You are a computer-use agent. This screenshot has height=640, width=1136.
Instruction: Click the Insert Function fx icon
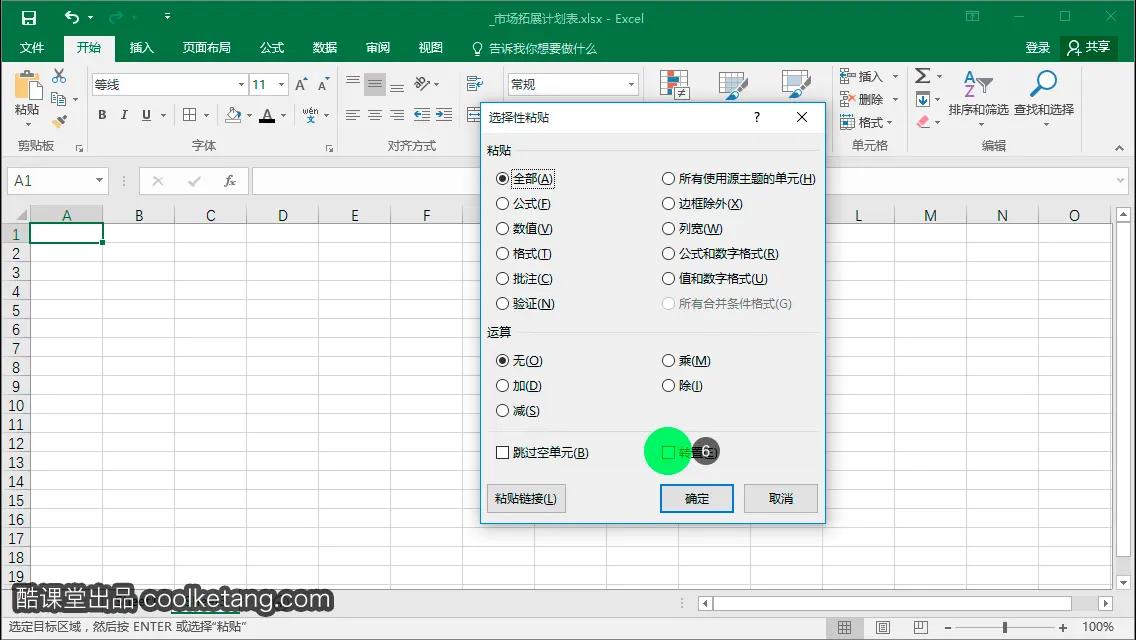click(x=230, y=181)
